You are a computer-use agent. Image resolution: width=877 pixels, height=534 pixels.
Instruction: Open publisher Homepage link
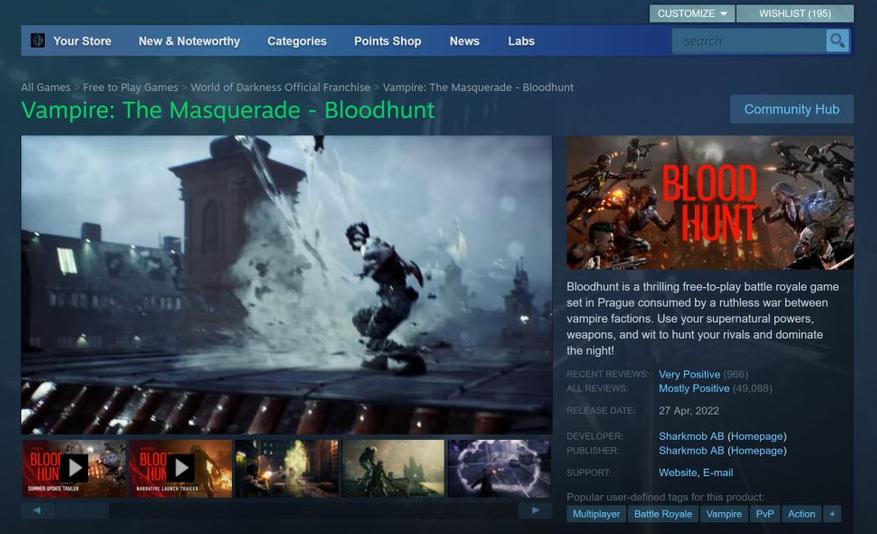tap(757, 450)
